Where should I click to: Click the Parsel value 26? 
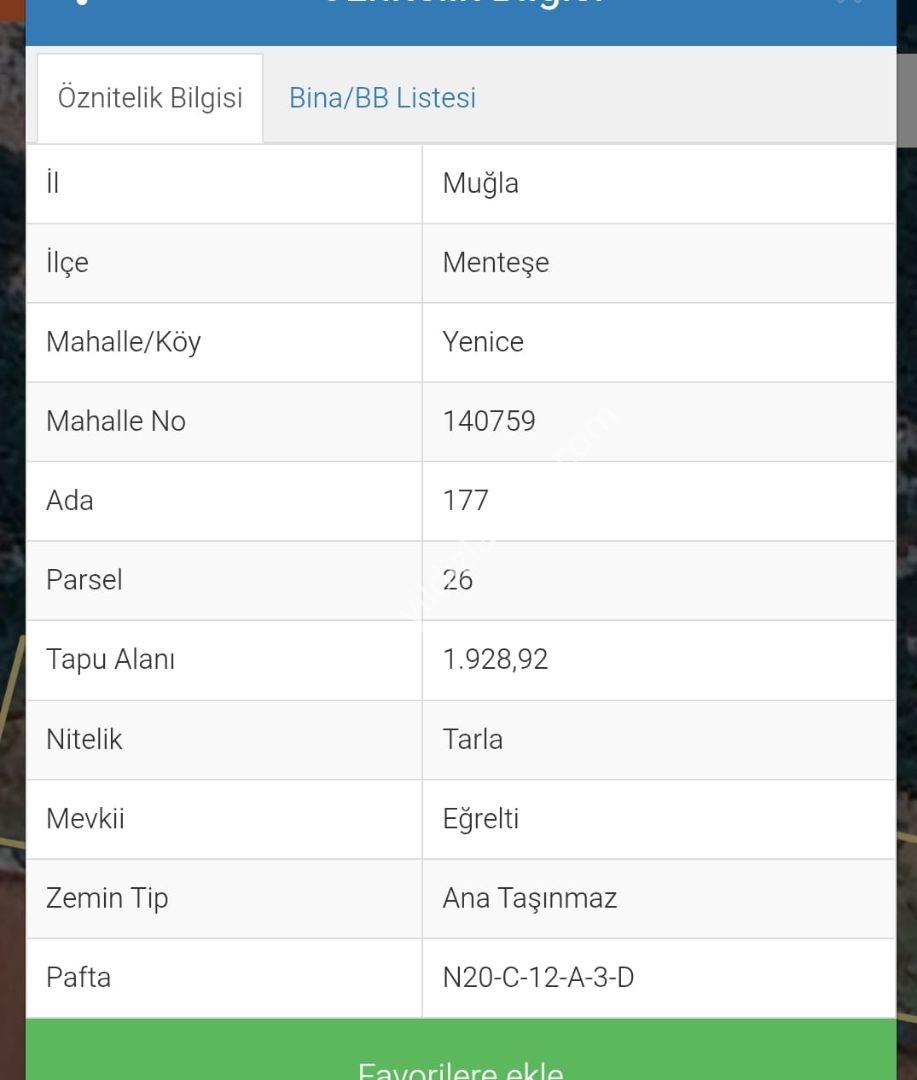click(458, 580)
